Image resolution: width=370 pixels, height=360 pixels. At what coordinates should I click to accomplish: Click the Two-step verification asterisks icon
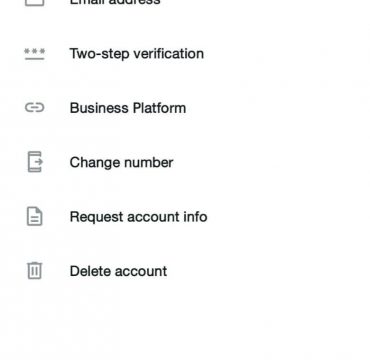pyautogui.click(x=35, y=54)
